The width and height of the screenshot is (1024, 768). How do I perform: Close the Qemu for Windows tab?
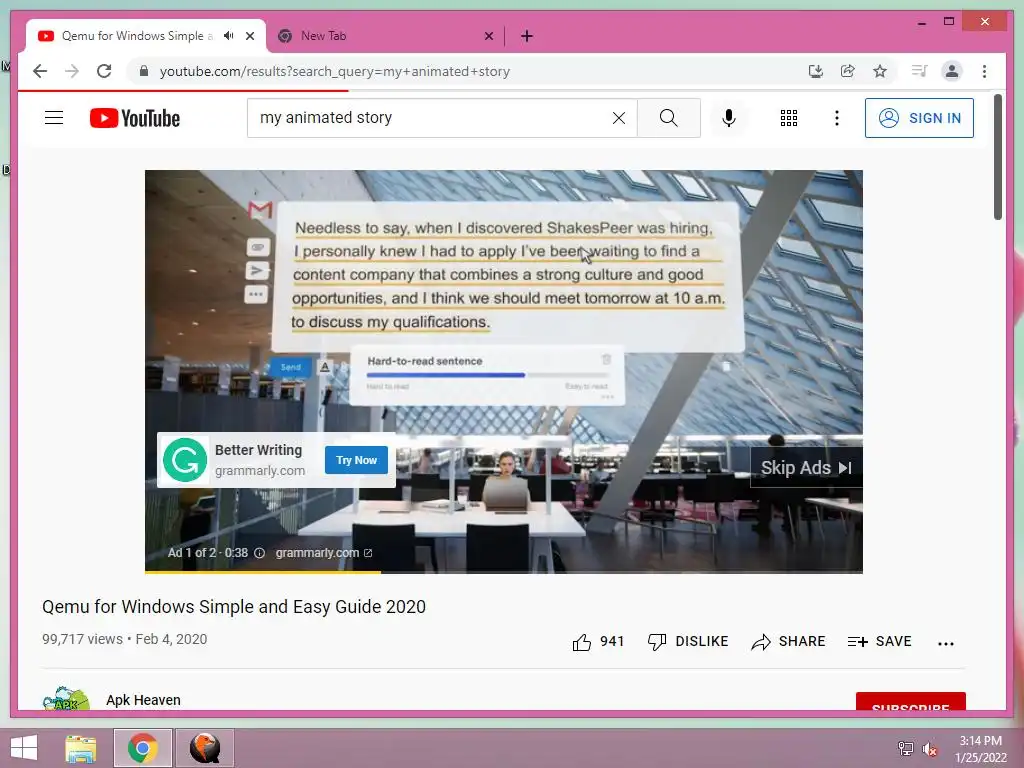[249, 36]
